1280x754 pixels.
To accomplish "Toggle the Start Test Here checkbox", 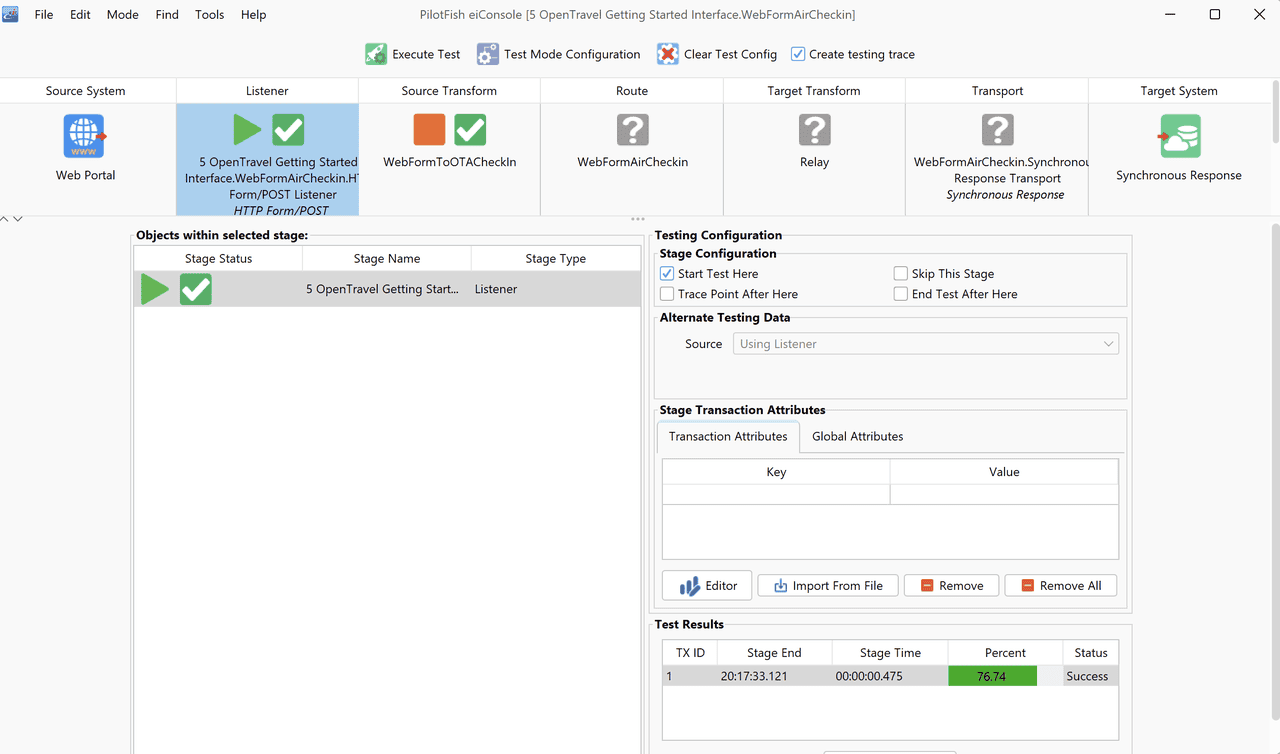I will tap(667, 273).
